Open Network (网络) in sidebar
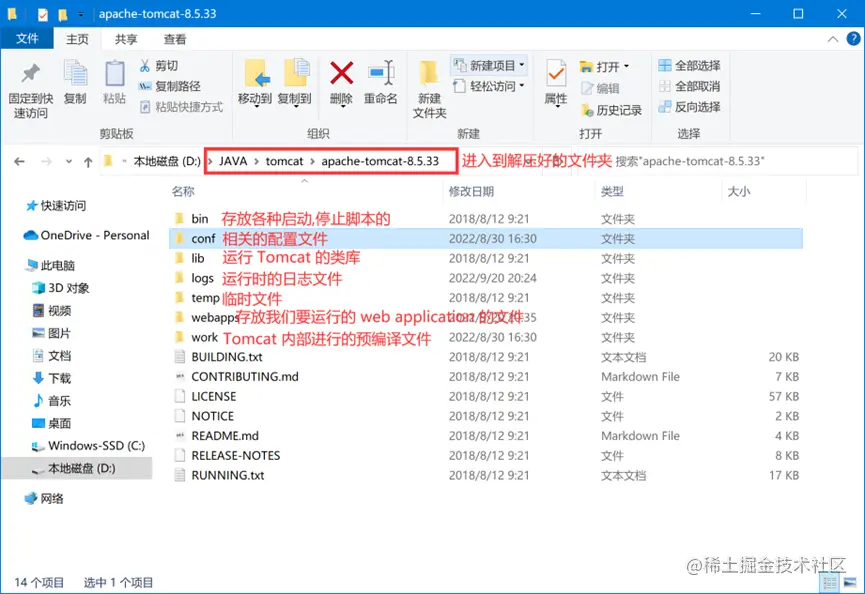Screen dimensions: 865x594 pyautogui.click(x=44, y=499)
